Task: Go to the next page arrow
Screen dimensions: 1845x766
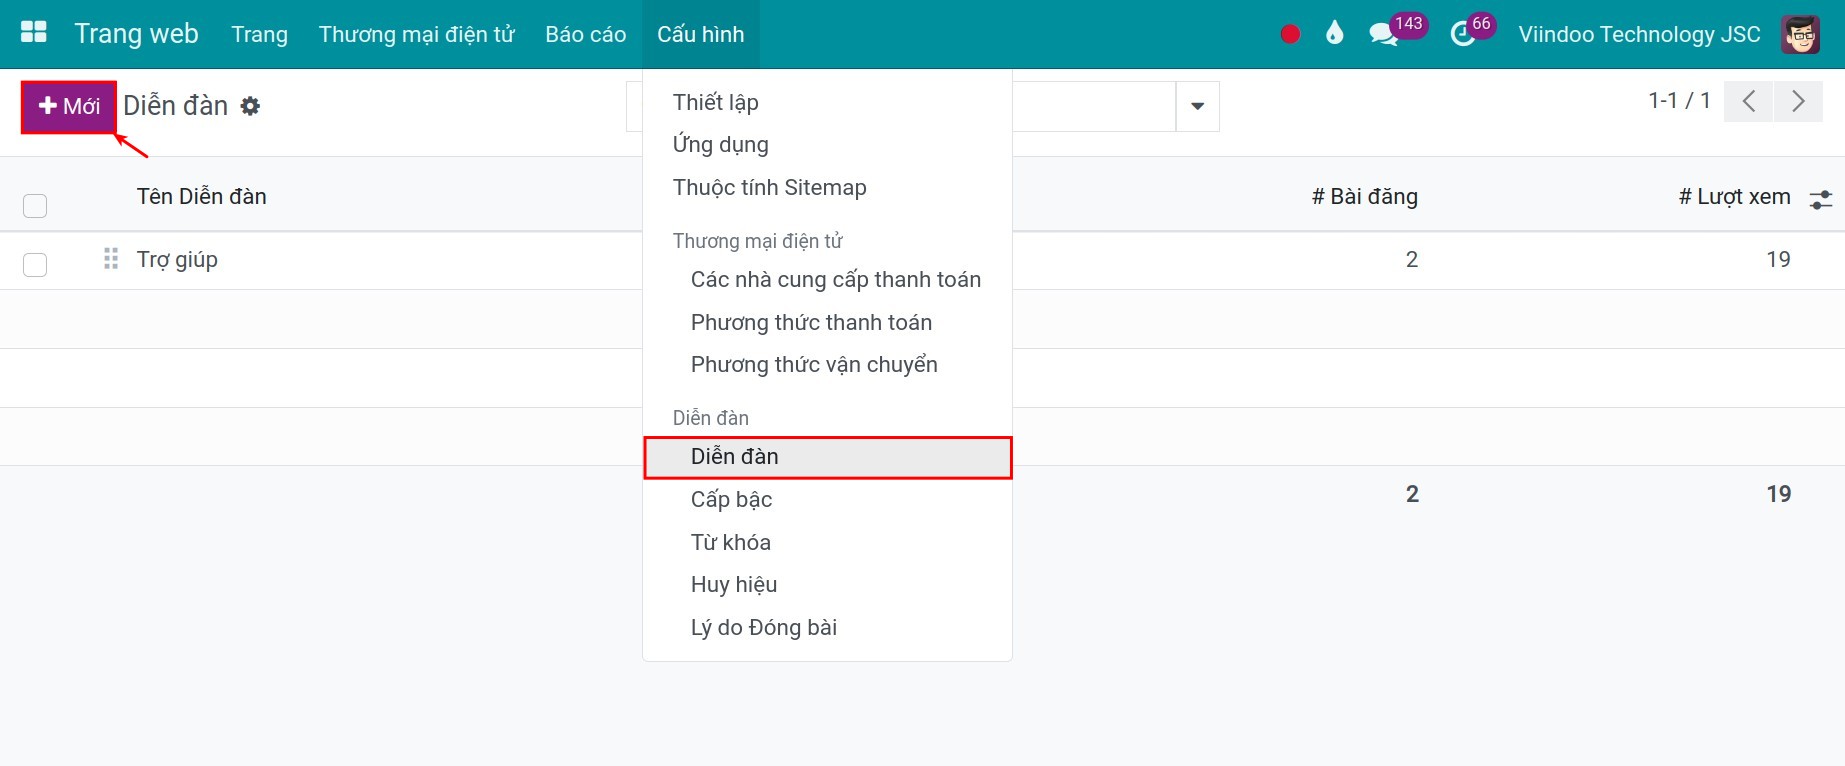Action: tap(1798, 101)
